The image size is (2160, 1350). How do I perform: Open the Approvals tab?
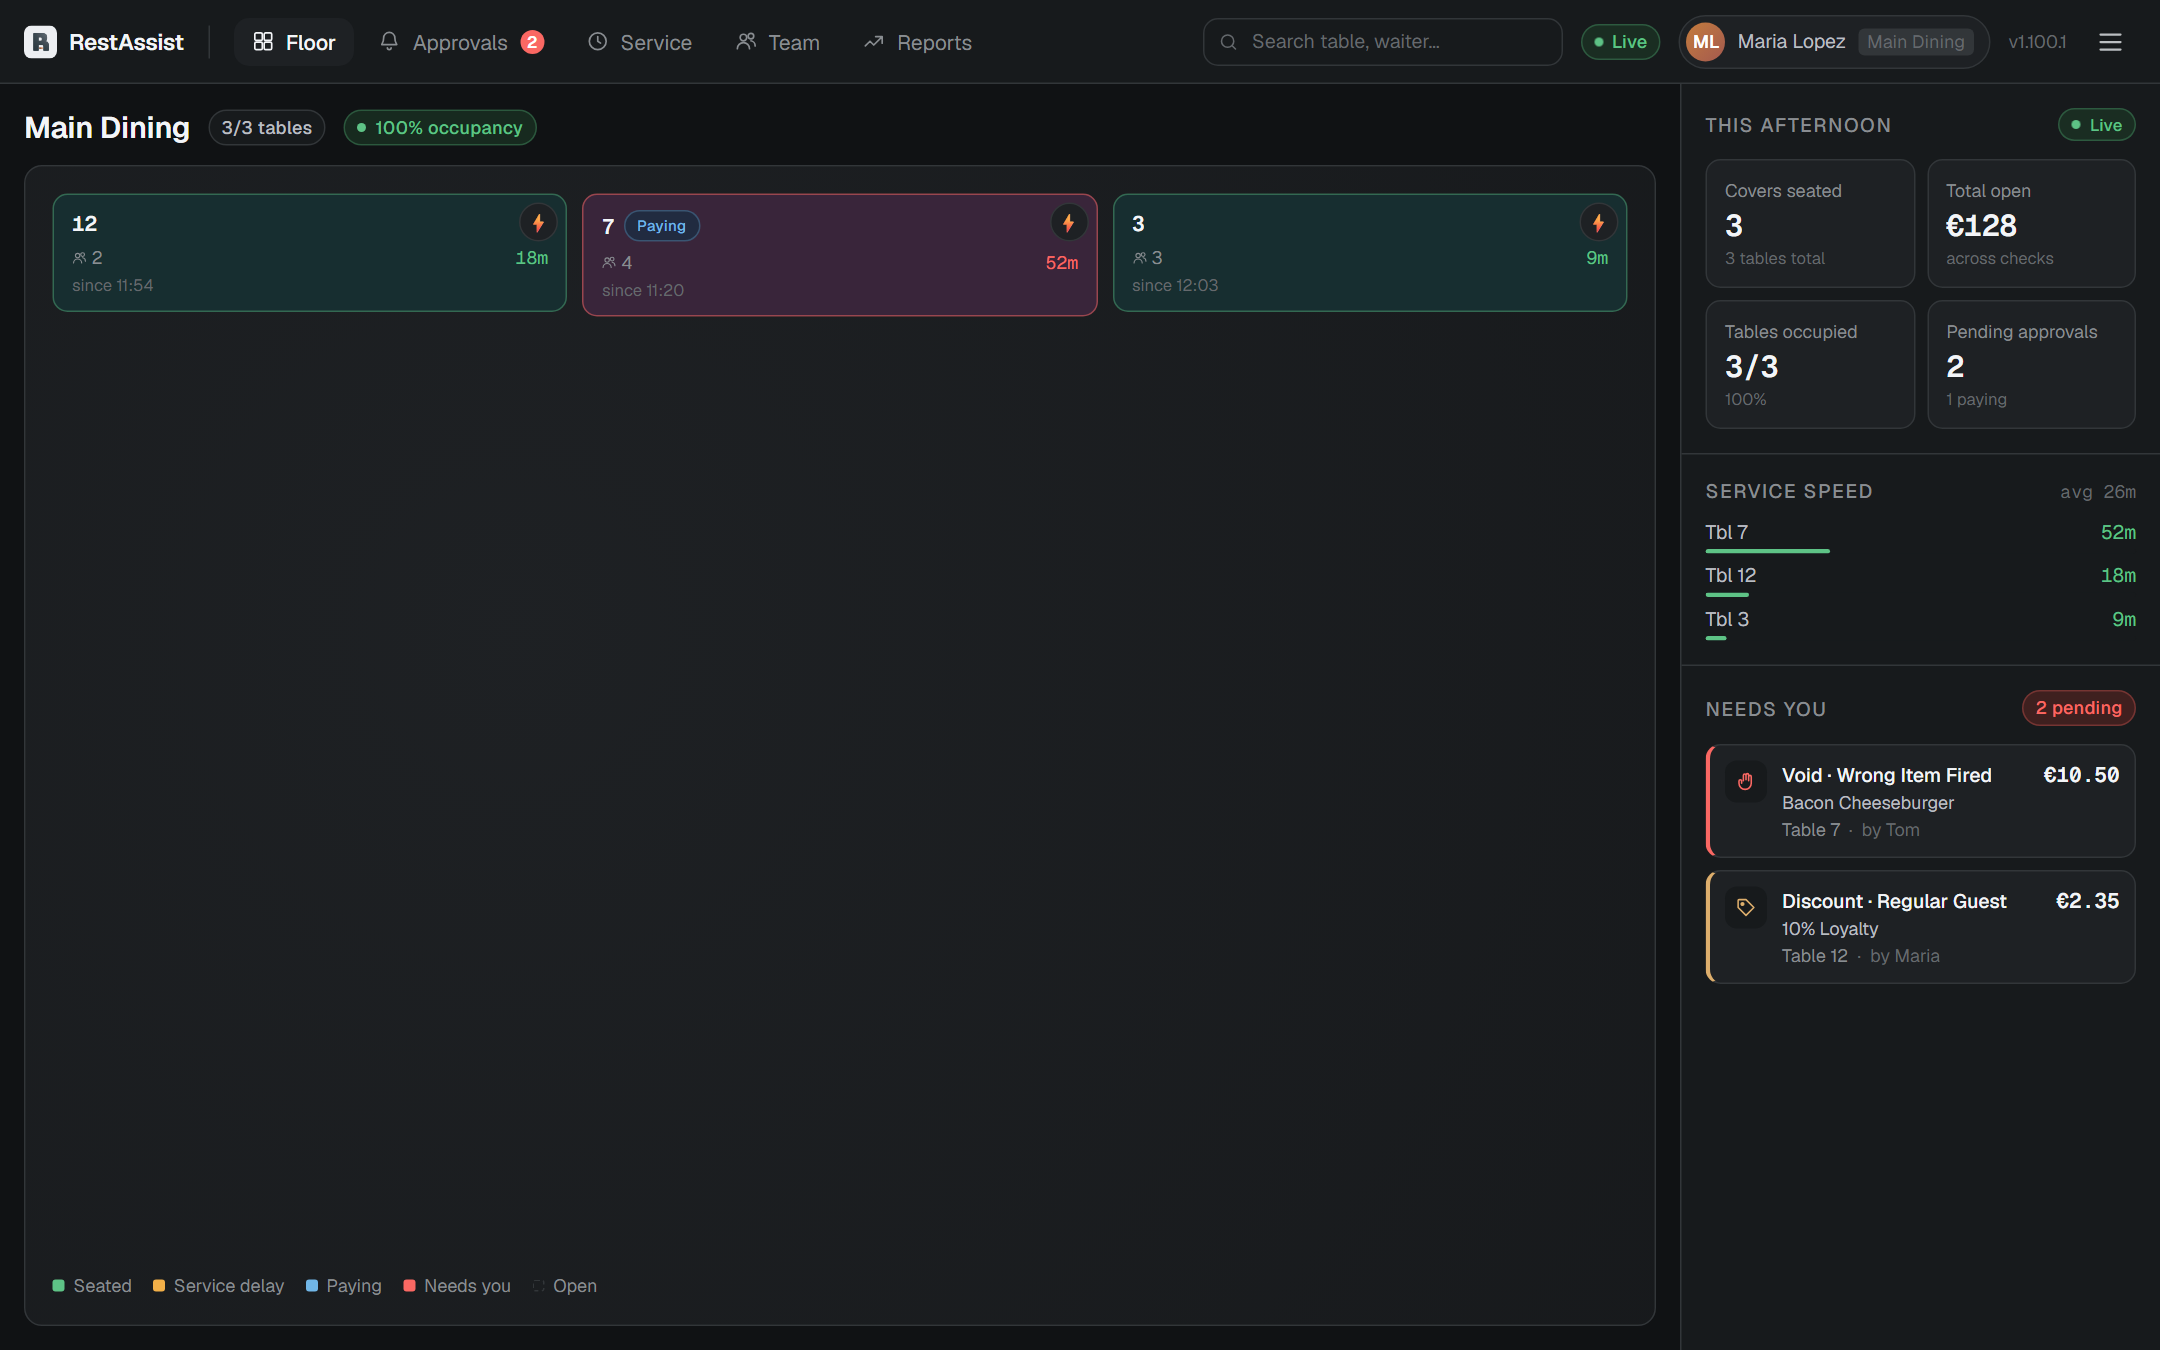click(x=461, y=42)
